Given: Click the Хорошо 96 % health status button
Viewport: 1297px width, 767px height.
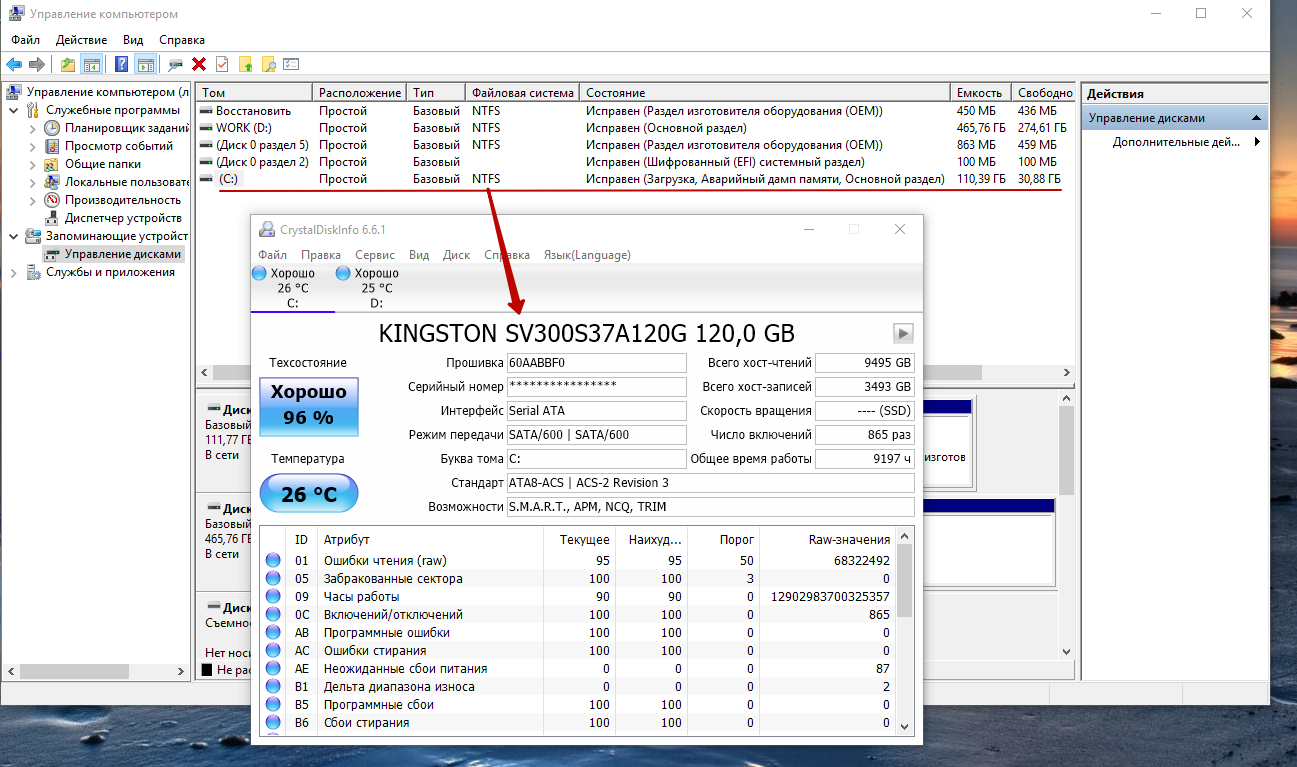Looking at the screenshot, I should pyautogui.click(x=308, y=406).
